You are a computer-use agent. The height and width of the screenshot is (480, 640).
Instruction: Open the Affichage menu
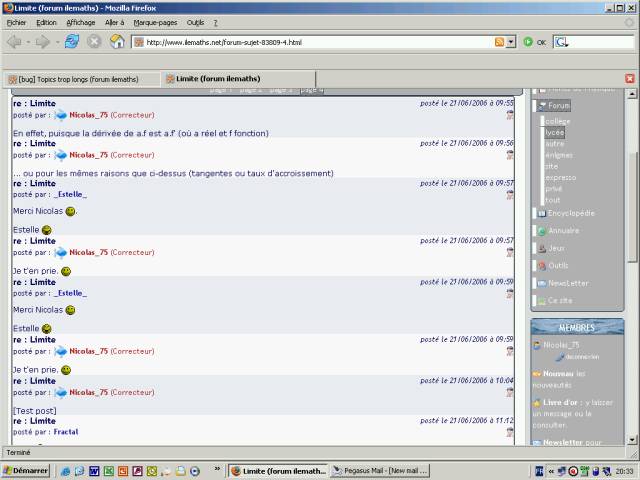coord(81,22)
